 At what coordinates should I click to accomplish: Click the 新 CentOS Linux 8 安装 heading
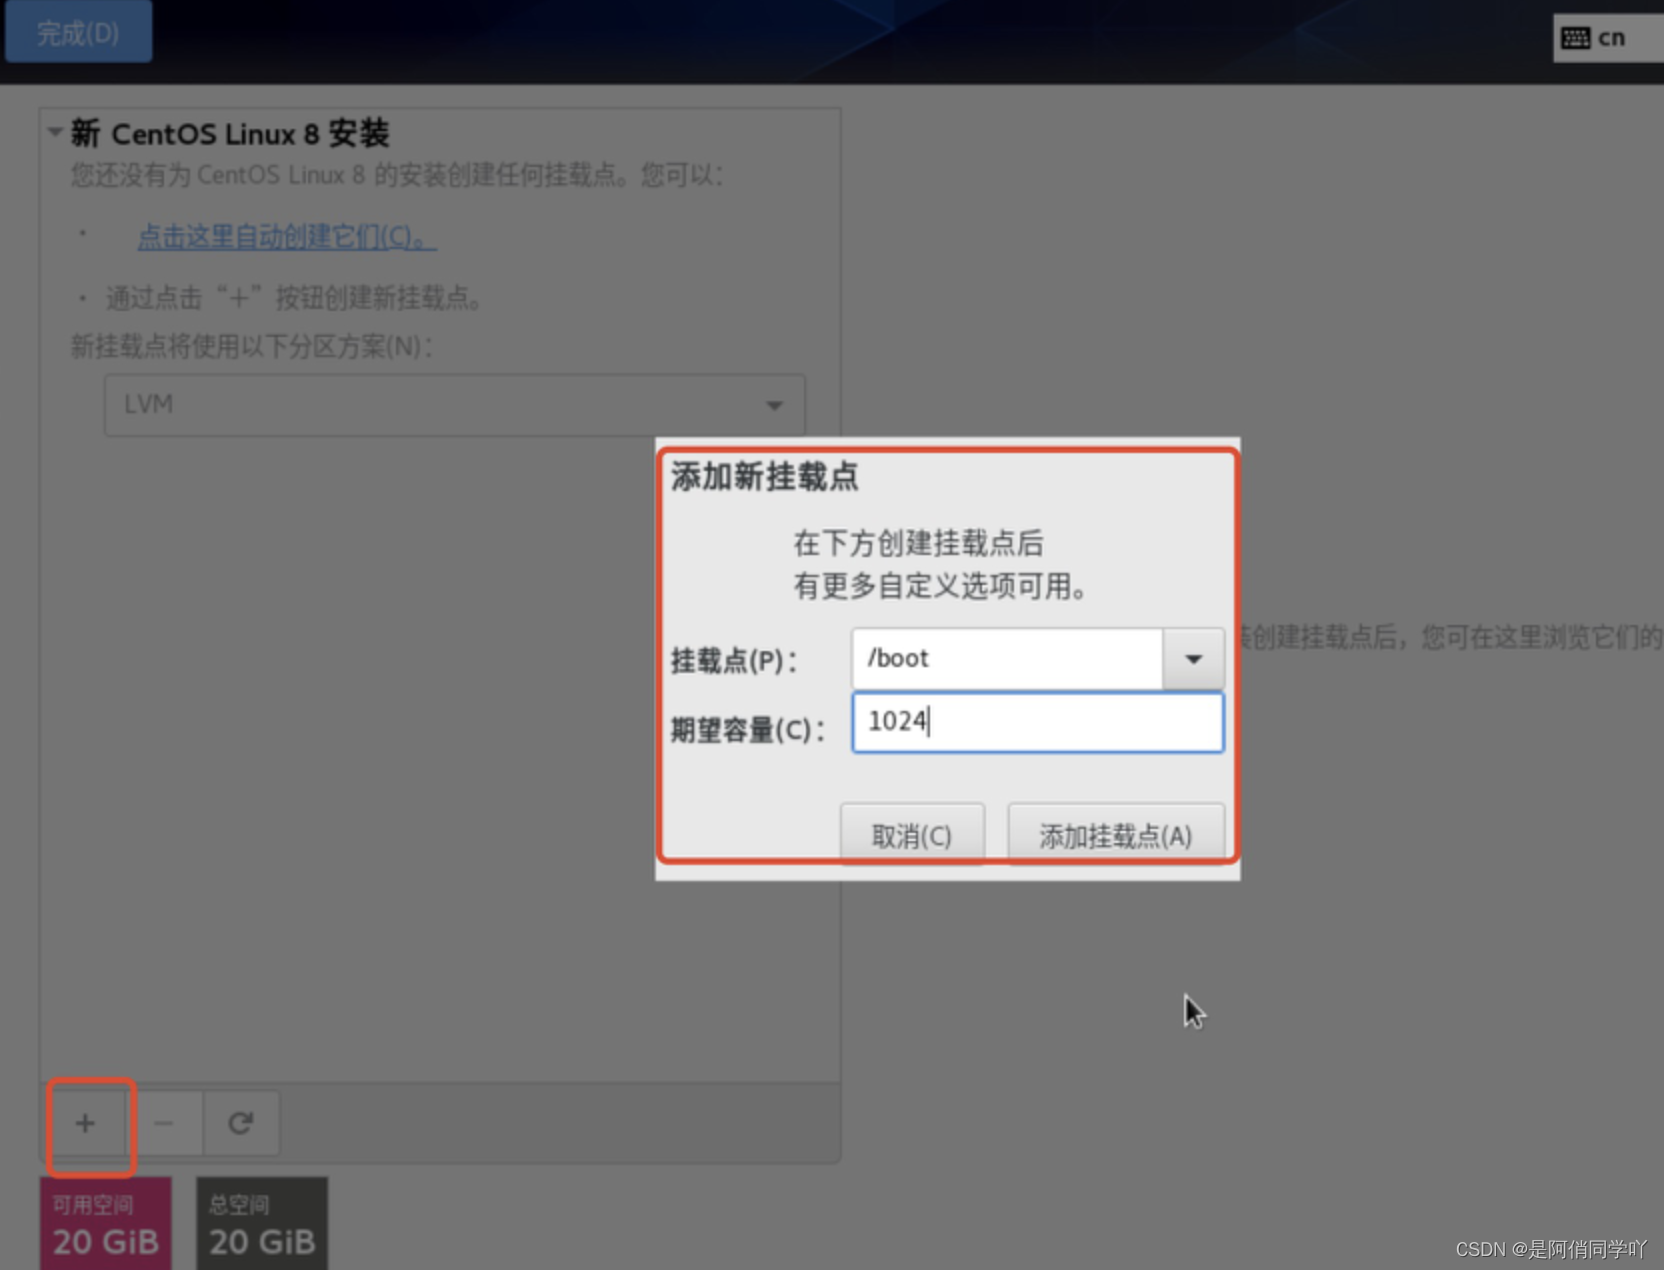(230, 133)
